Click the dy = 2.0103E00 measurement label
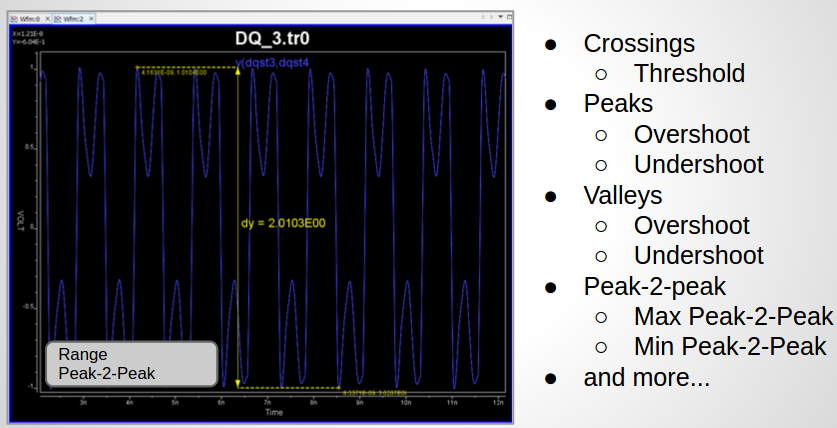The image size is (837, 428). point(284,223)
